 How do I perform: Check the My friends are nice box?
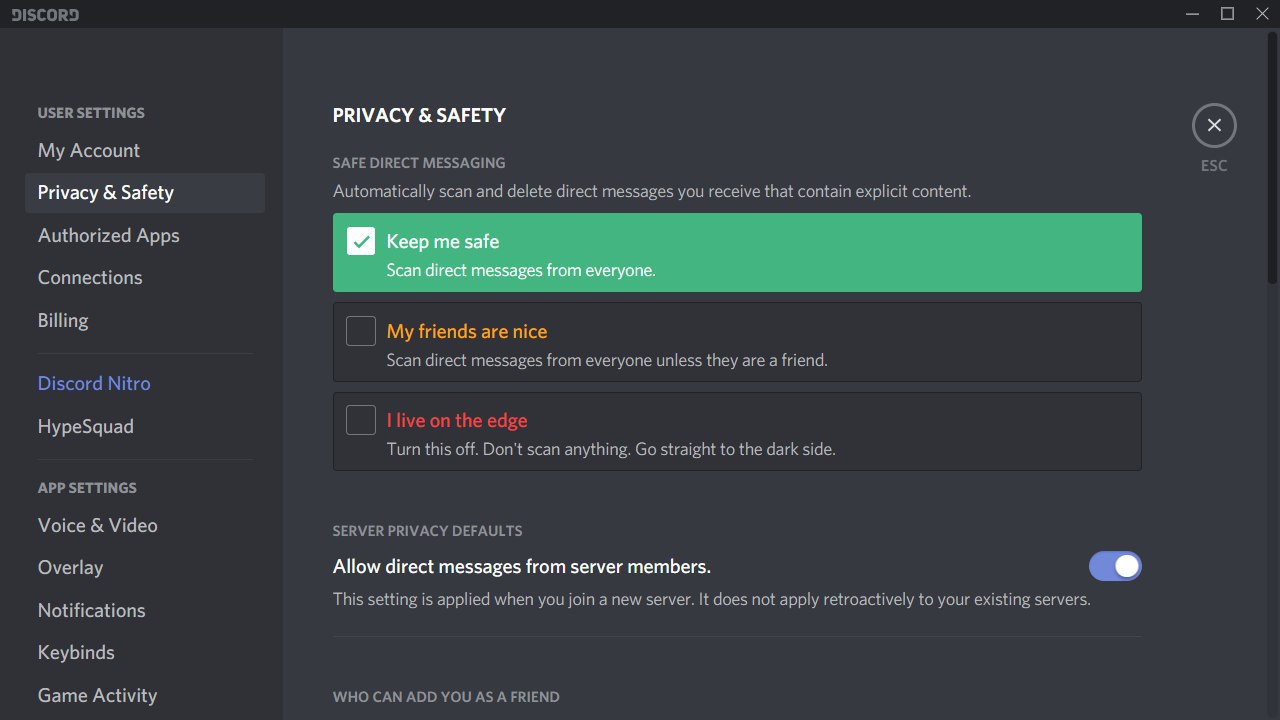click(361, 331)
